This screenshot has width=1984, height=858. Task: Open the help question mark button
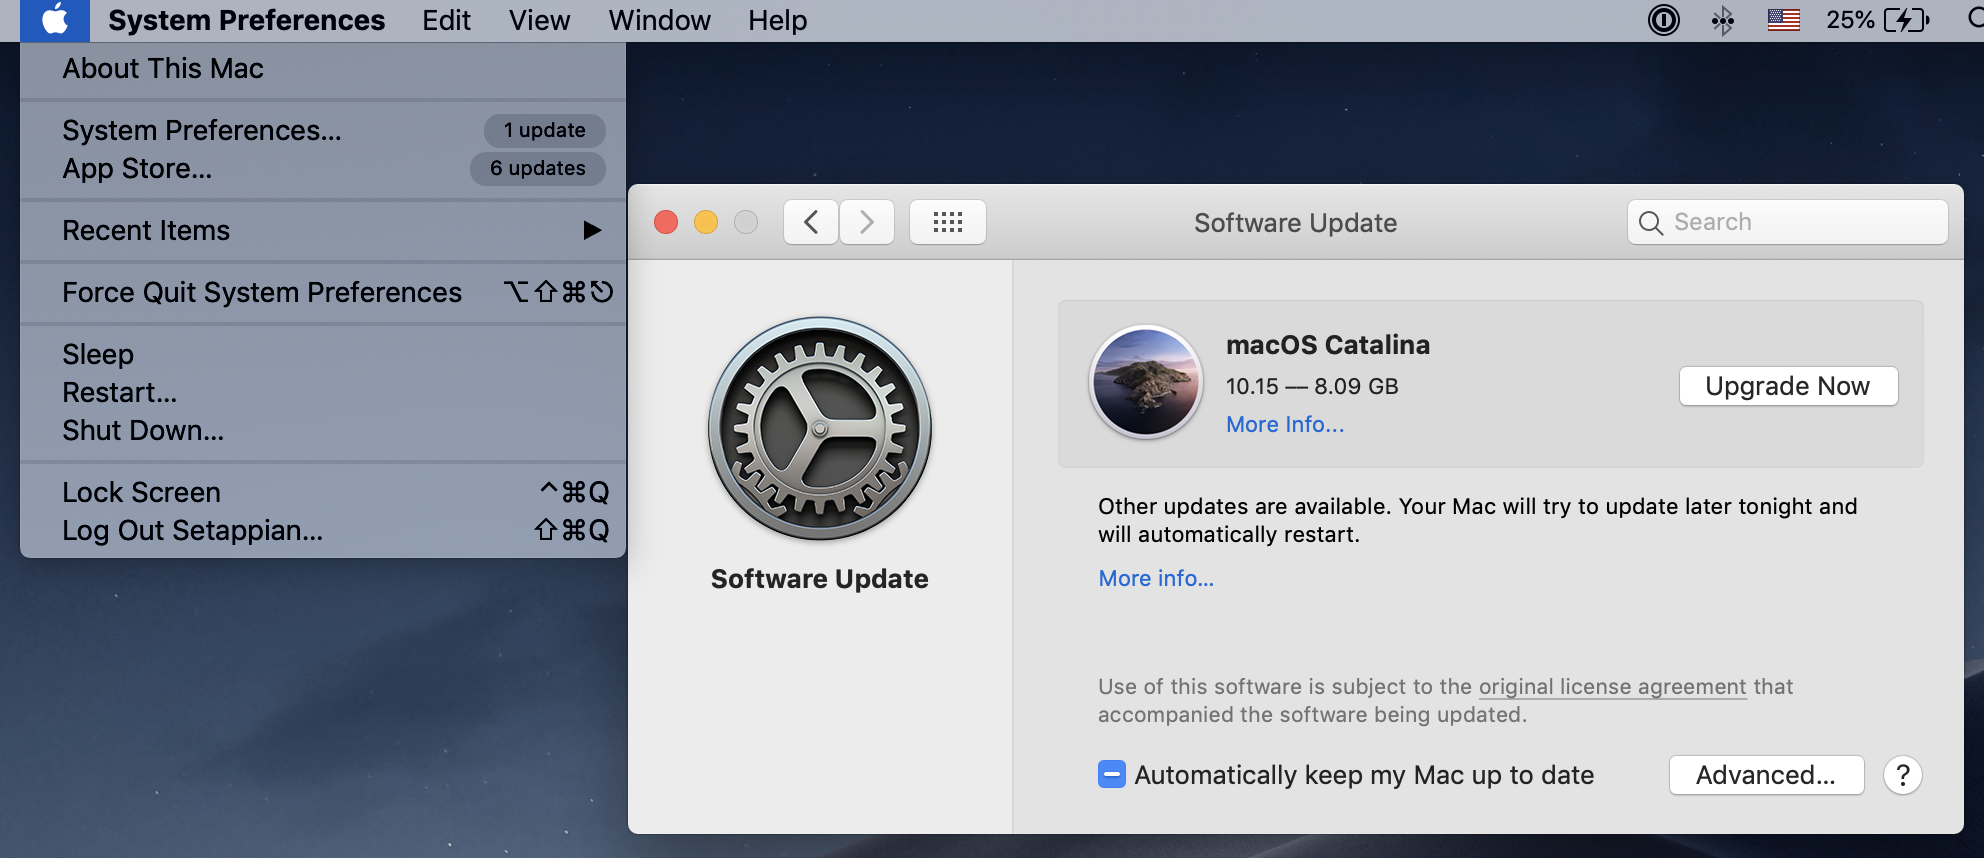click(1903, 775)
